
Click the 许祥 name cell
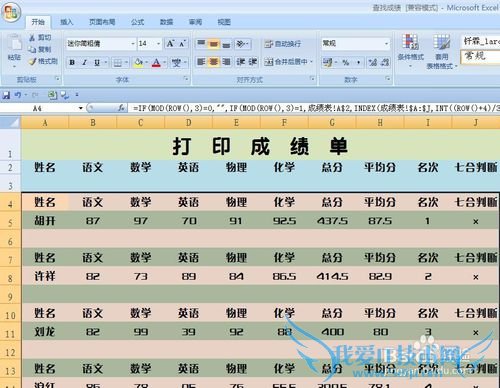[45, 276]
